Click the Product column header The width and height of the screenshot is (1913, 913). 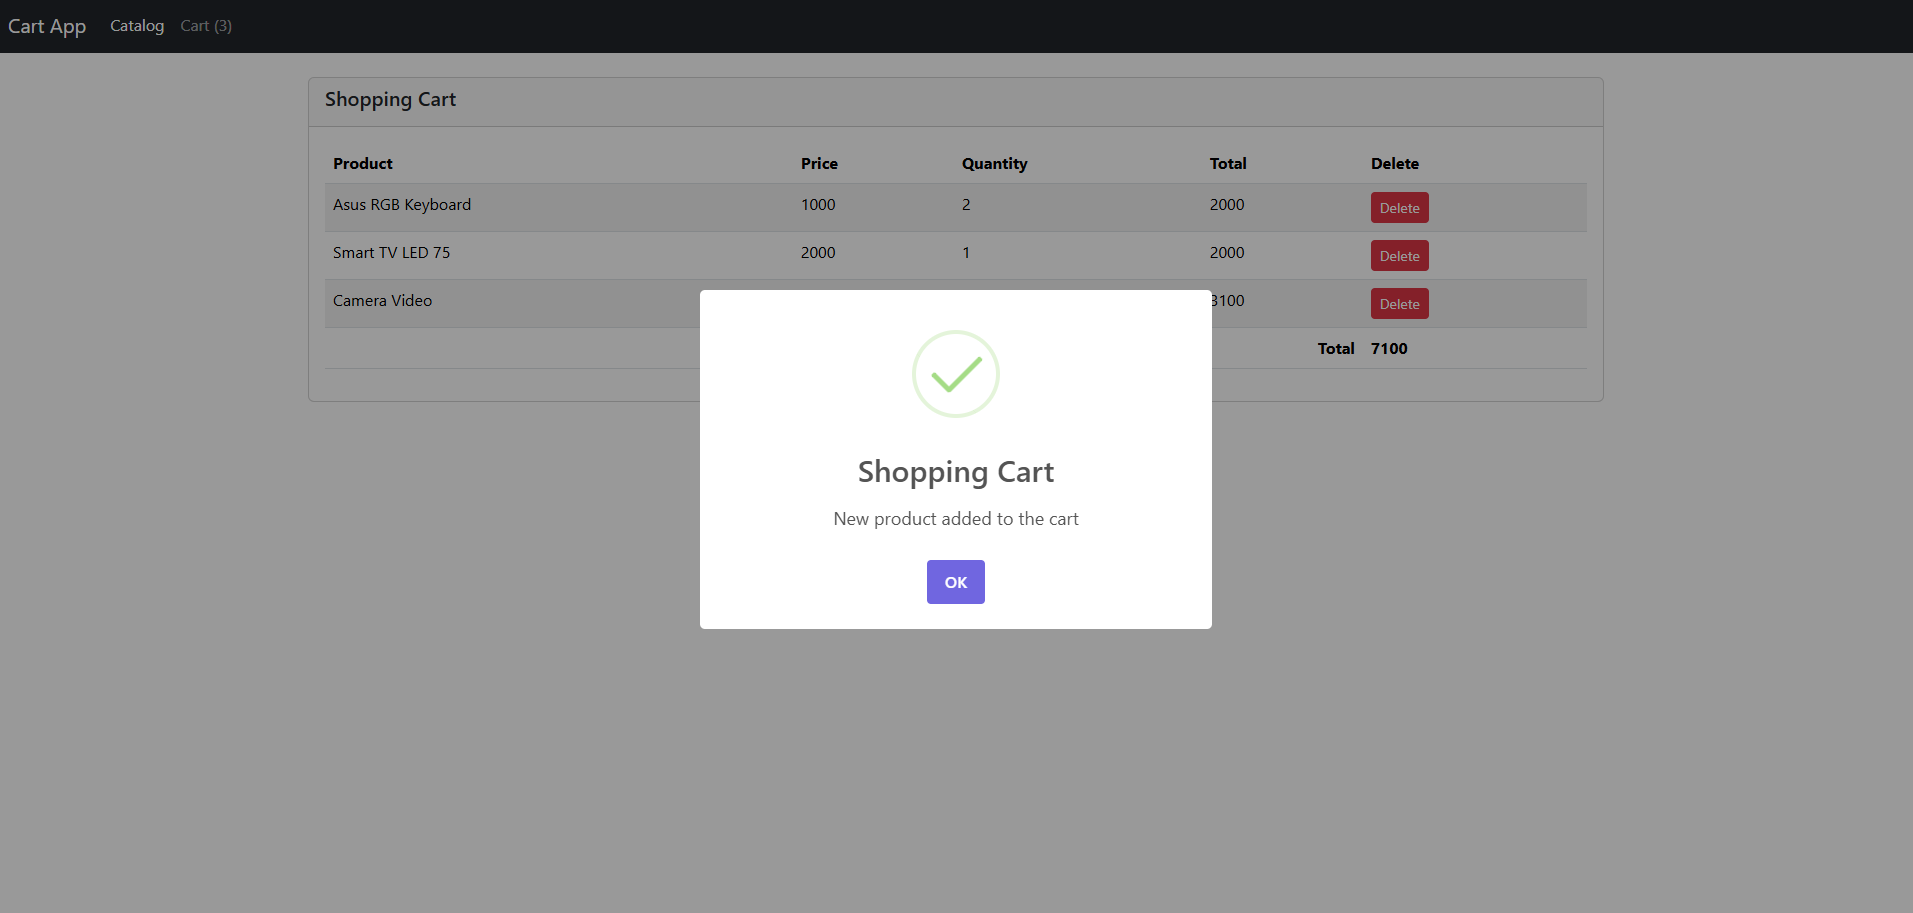362,164
